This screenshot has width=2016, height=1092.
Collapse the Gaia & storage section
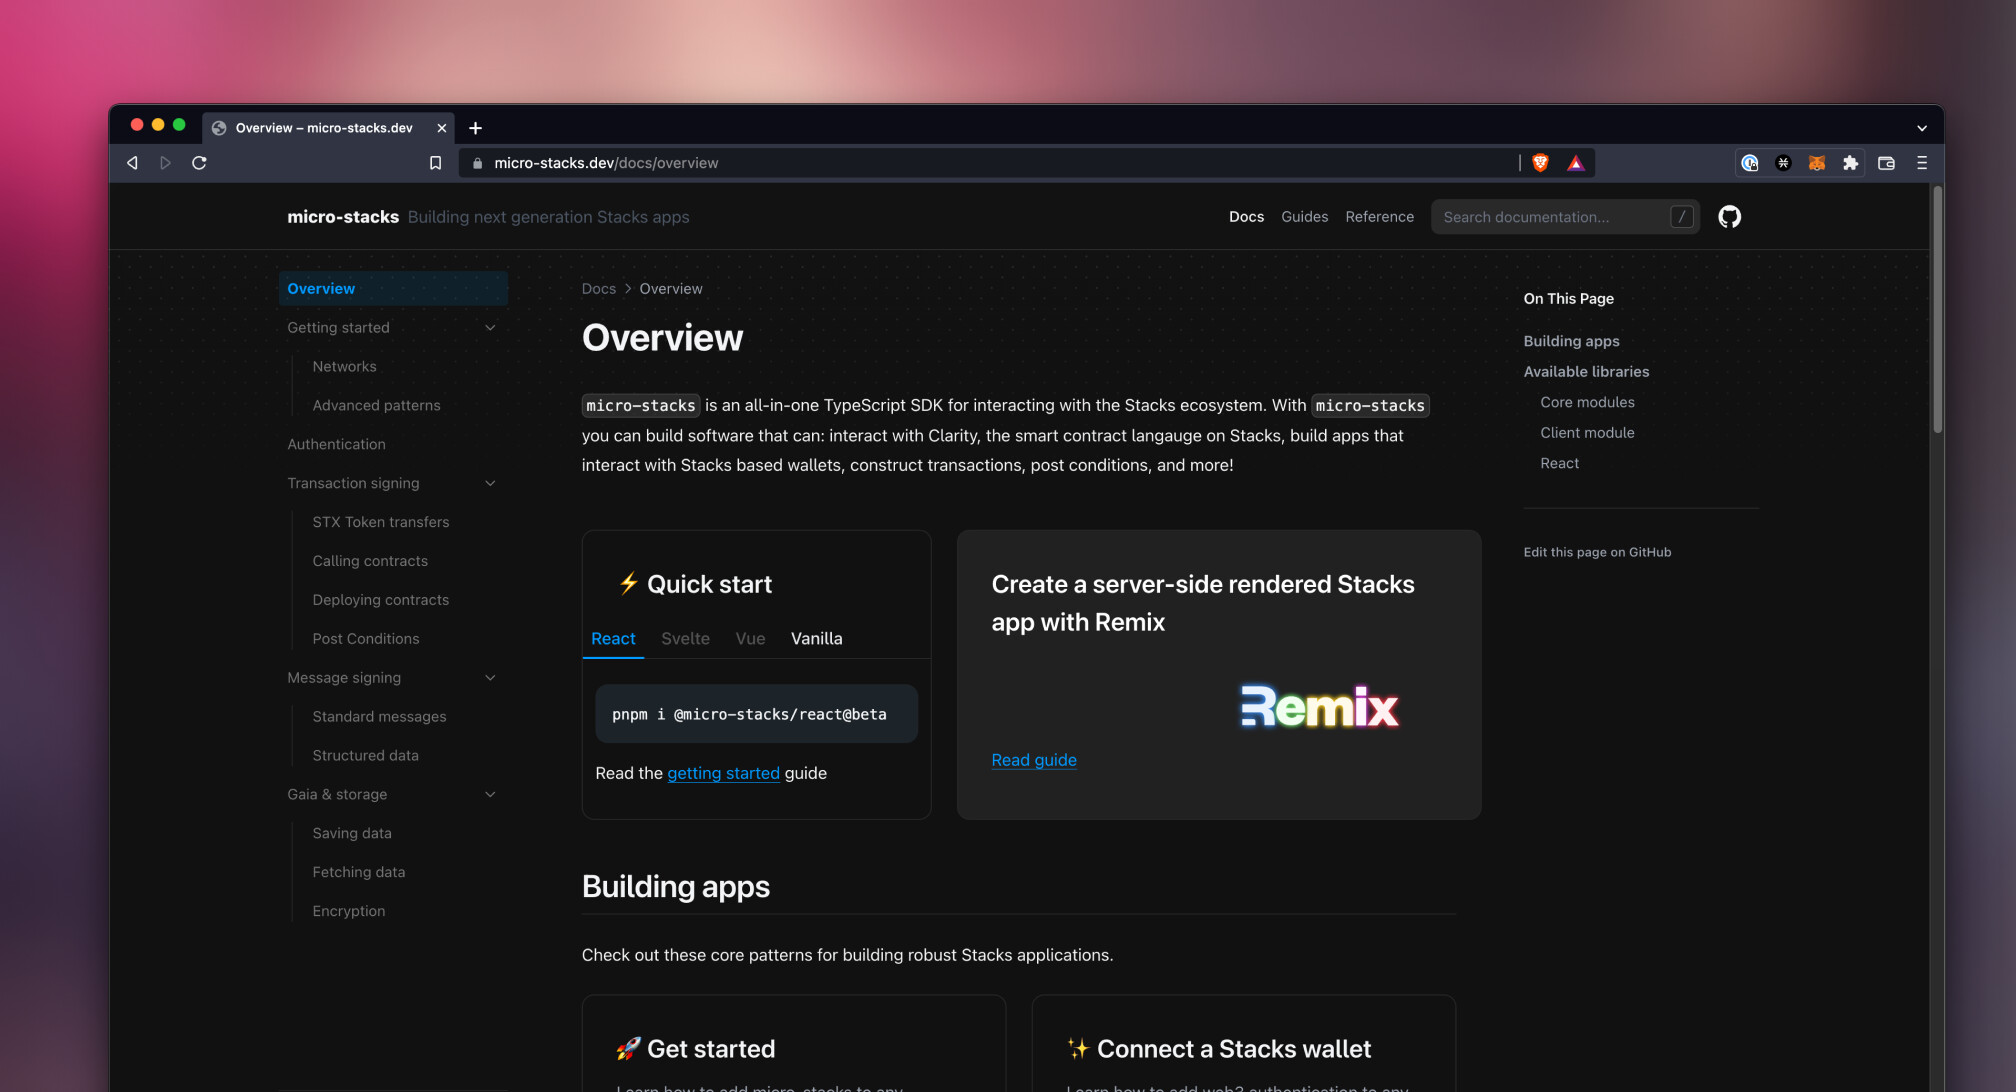click(490, 795)
